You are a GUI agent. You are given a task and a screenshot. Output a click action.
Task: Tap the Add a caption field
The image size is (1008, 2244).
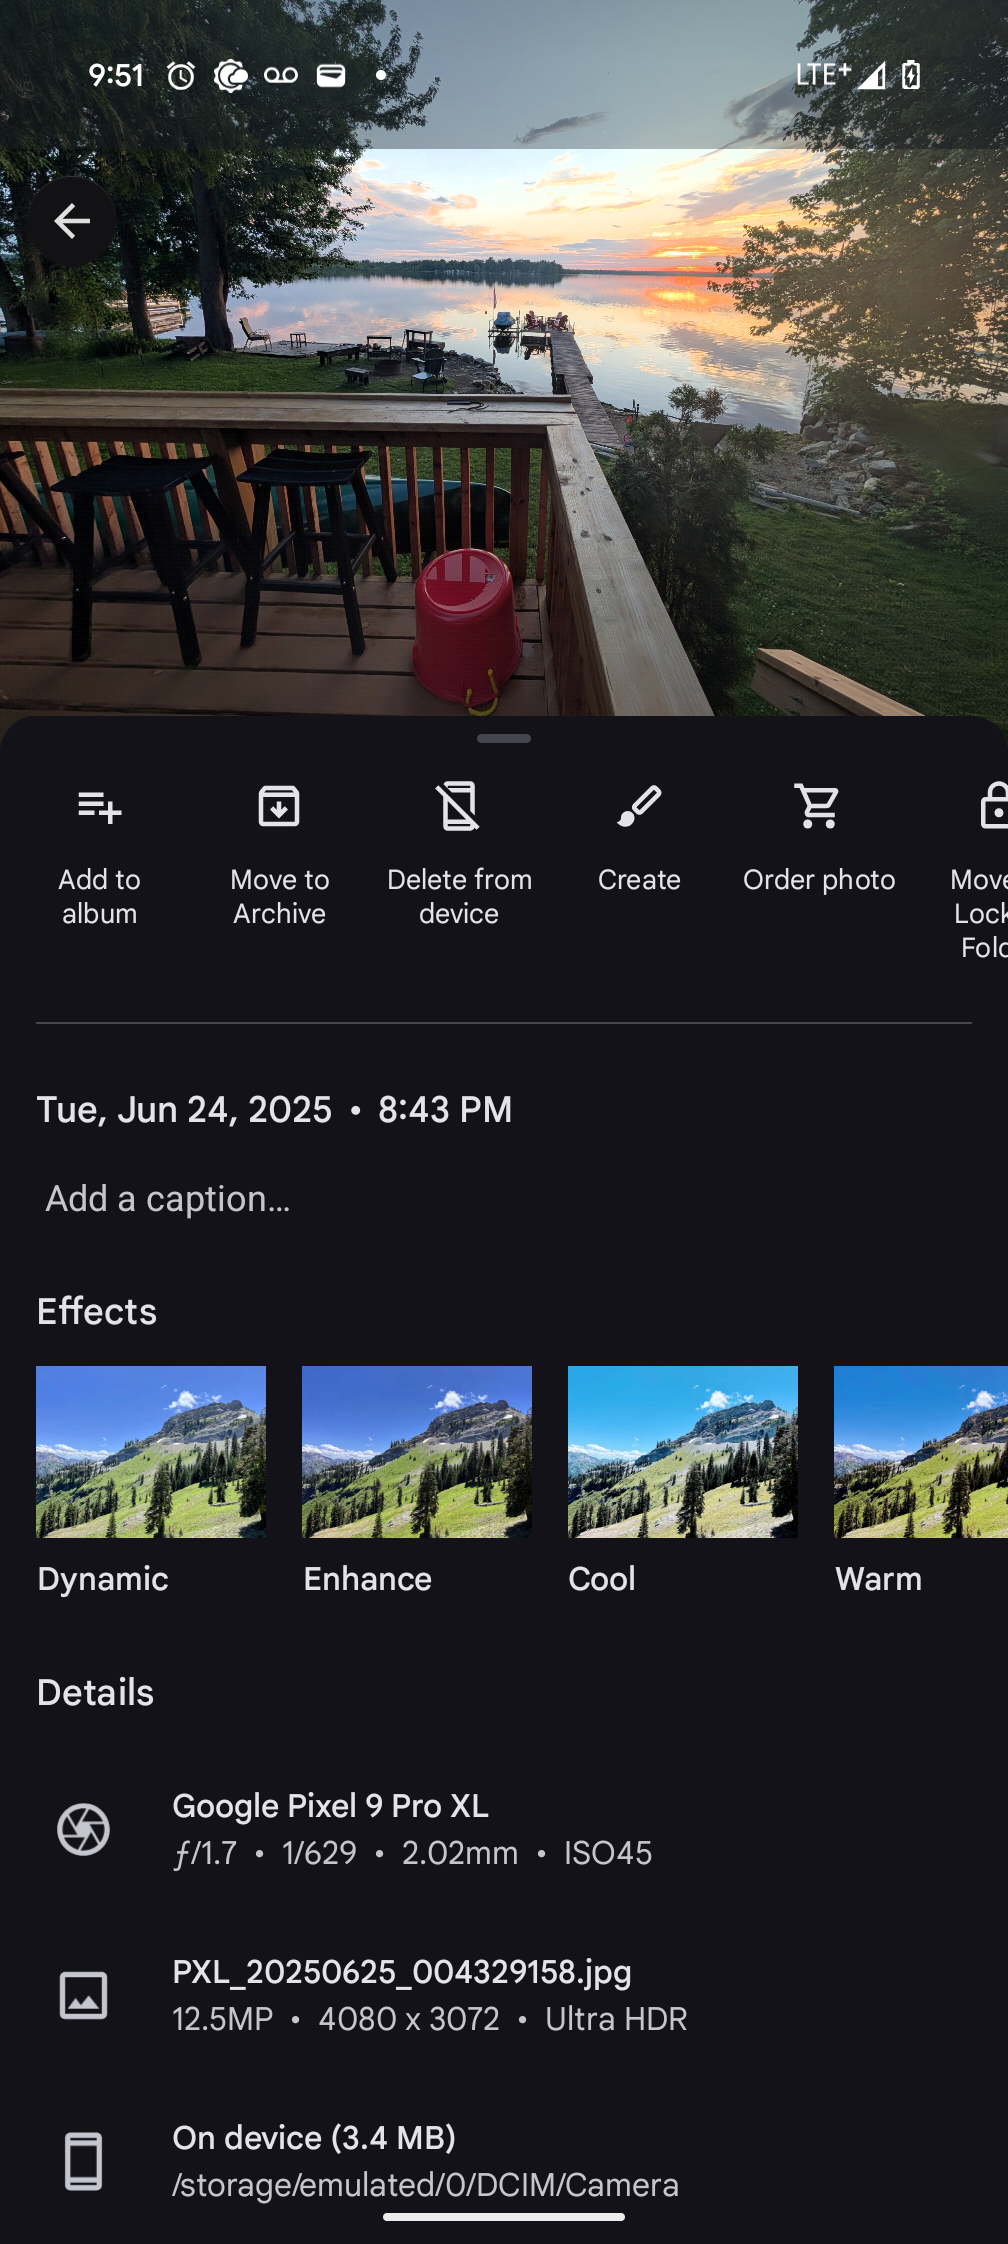point(504,1199)
